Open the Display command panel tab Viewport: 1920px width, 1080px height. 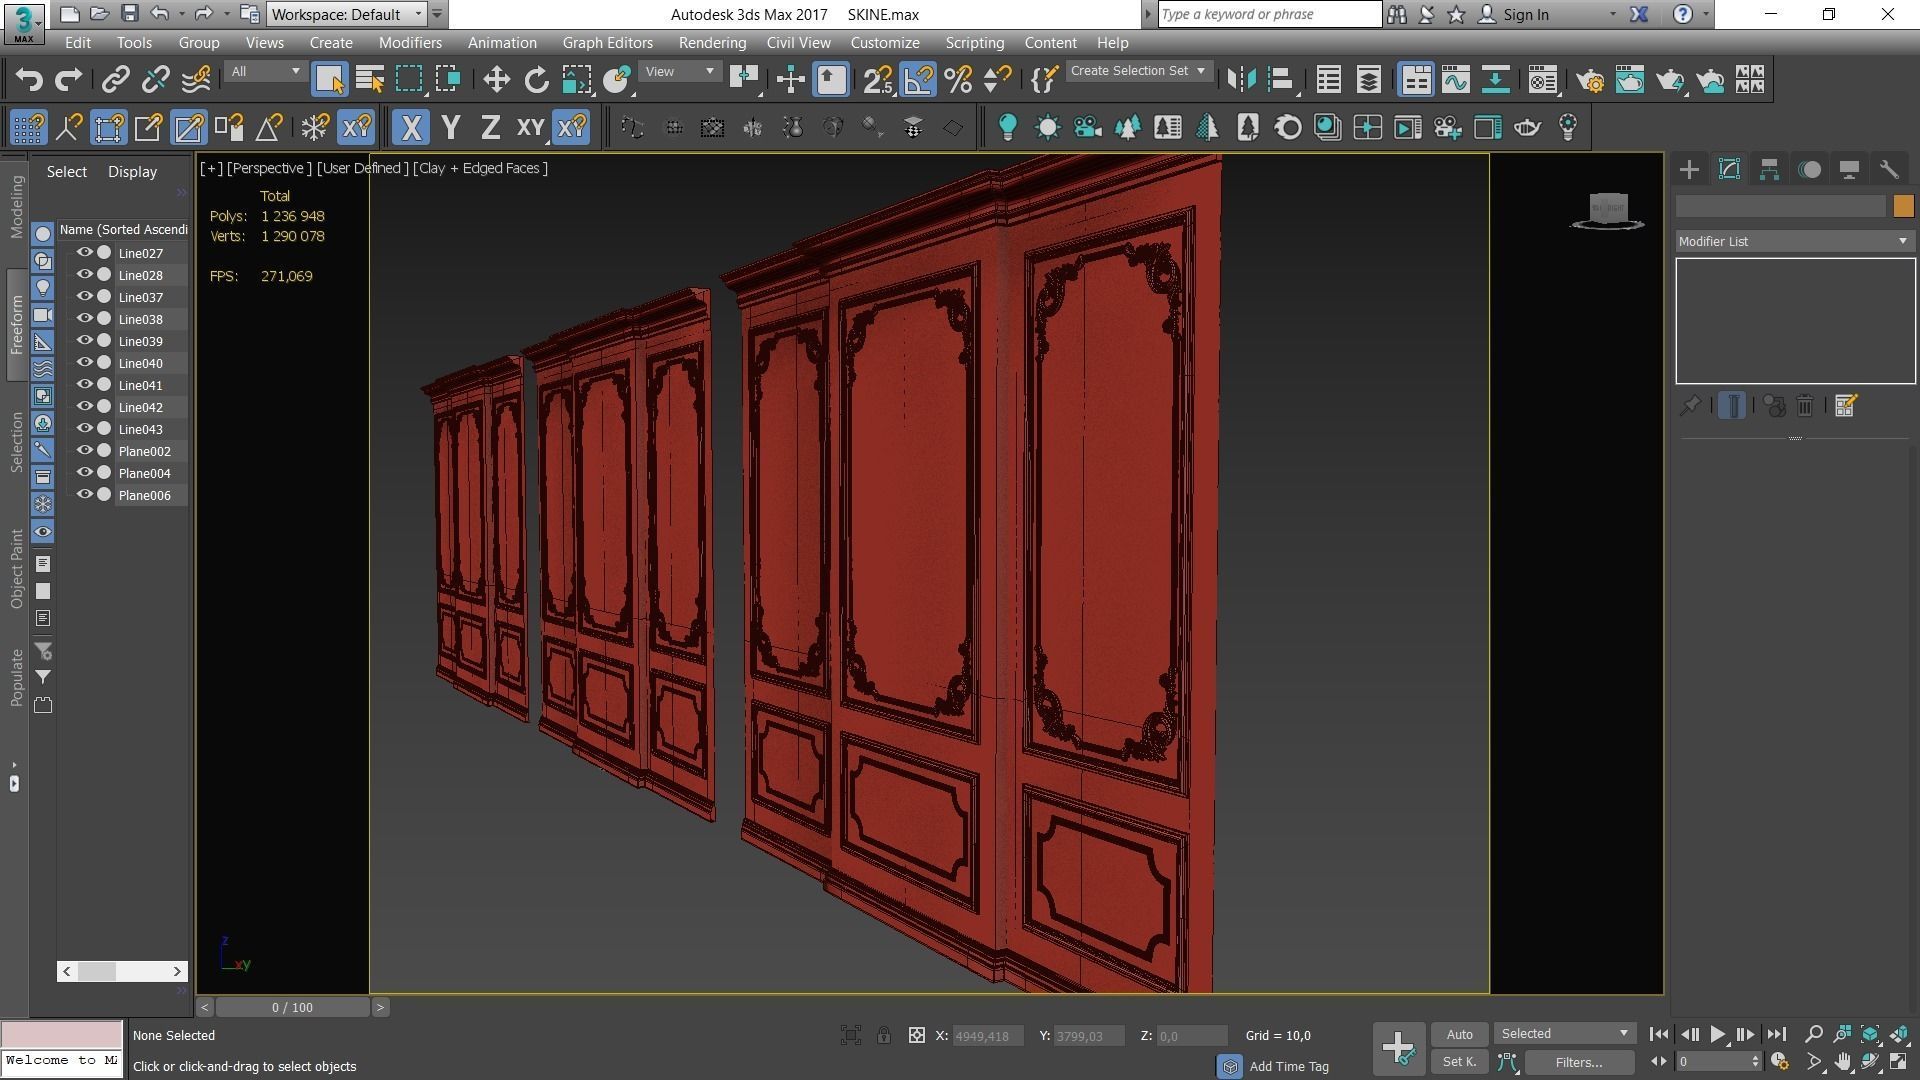click(x=1849, y=169)
